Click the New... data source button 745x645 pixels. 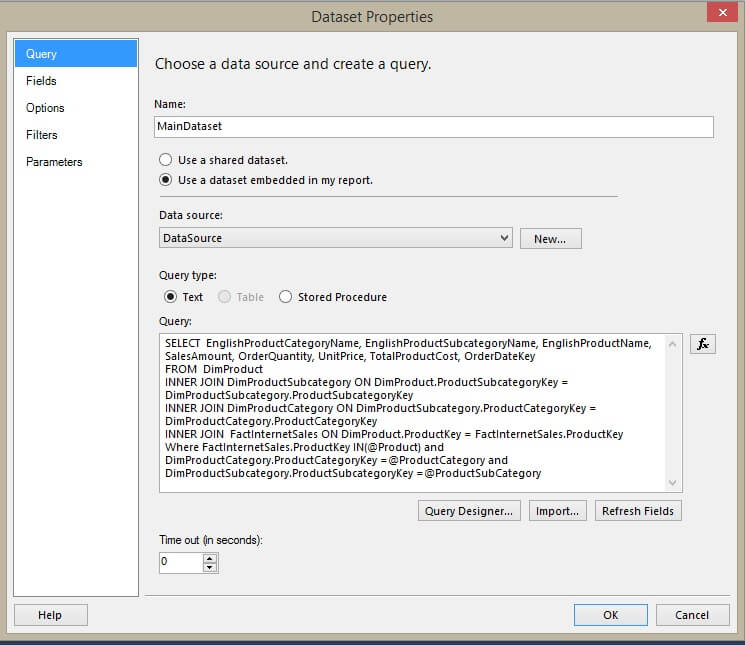point(550,239)
